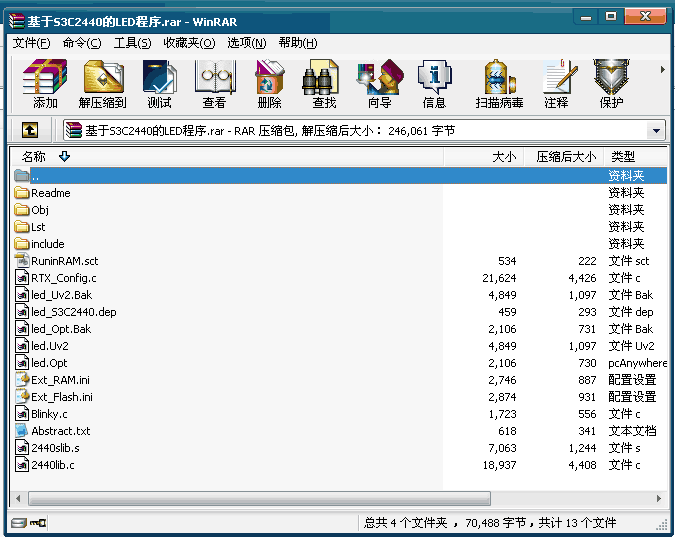The height and width of the screenshot is (537, 675).
Task: Click the drive icon in status bar
Action: pos(19,523)
